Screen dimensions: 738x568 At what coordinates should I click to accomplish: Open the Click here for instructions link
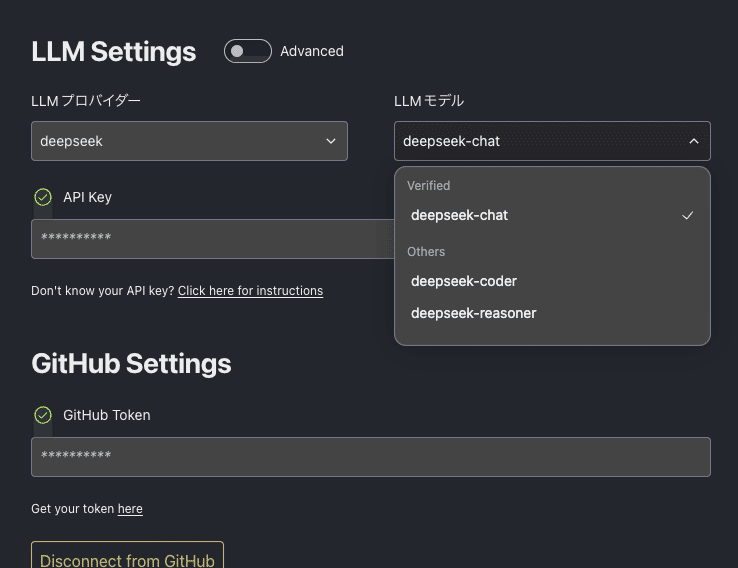250,291
